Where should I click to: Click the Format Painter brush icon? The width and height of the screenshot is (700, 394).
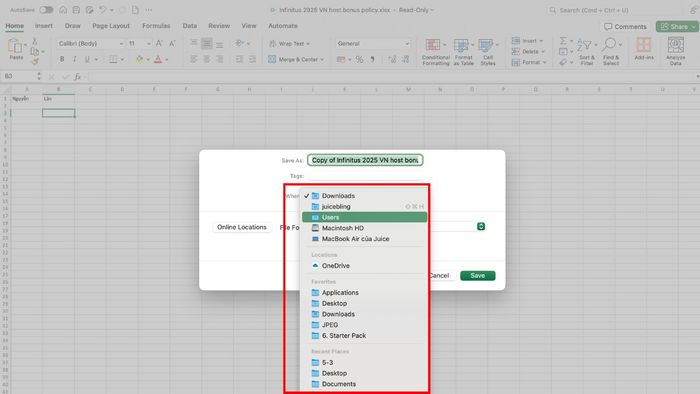[34, 62]
